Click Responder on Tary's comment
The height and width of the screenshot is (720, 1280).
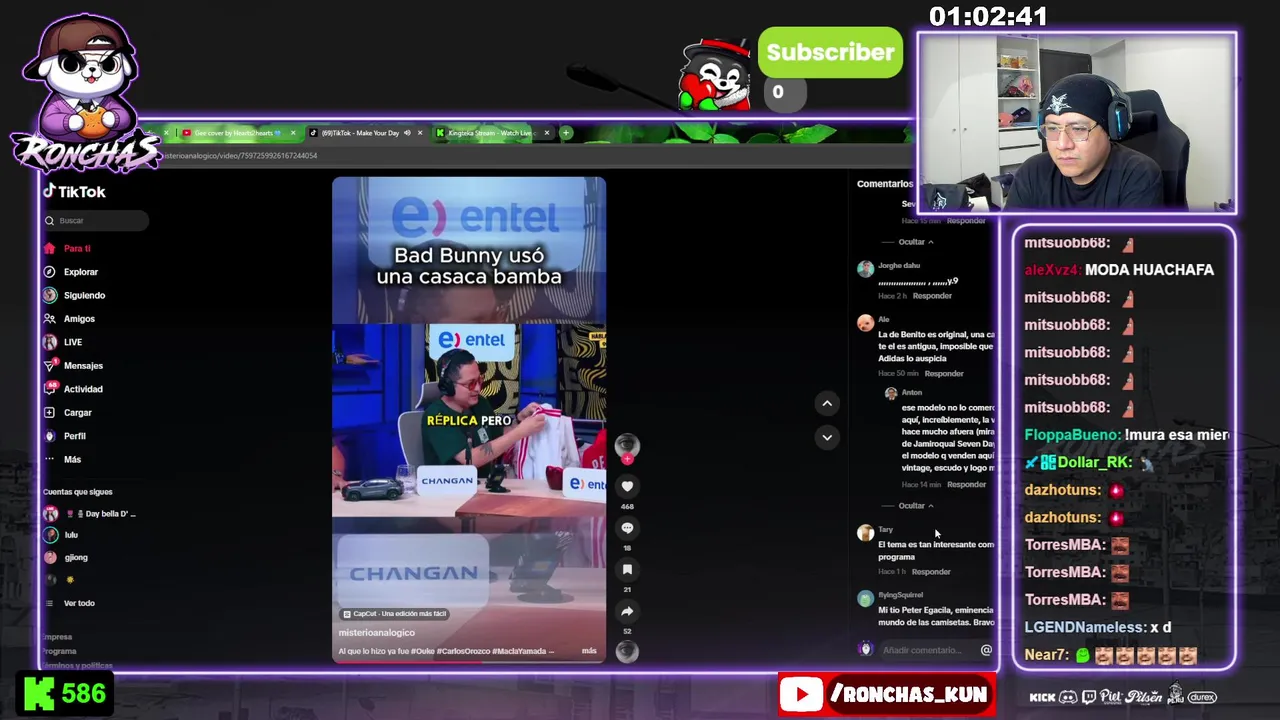coord(931,572)
